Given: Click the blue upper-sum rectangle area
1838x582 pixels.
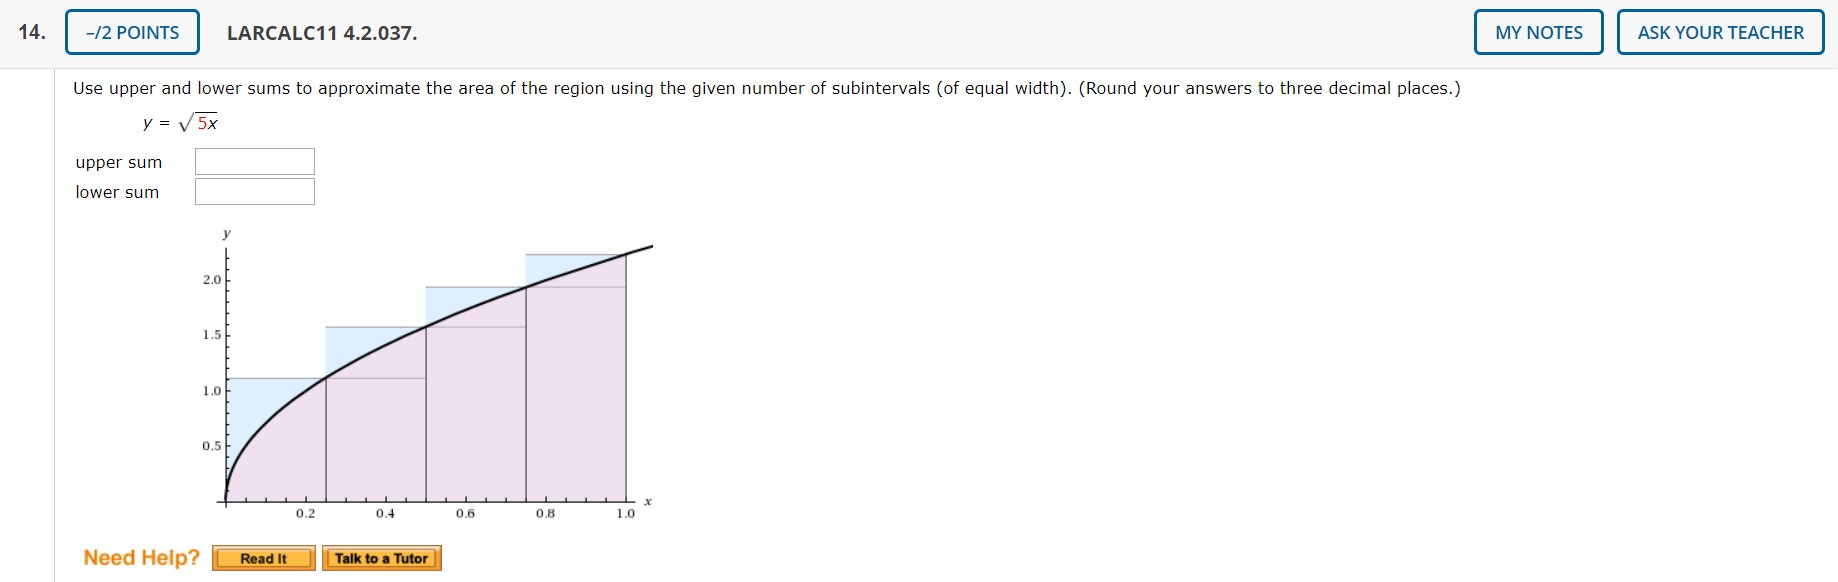Looking at the screenshot, I should tap(555, 265).
